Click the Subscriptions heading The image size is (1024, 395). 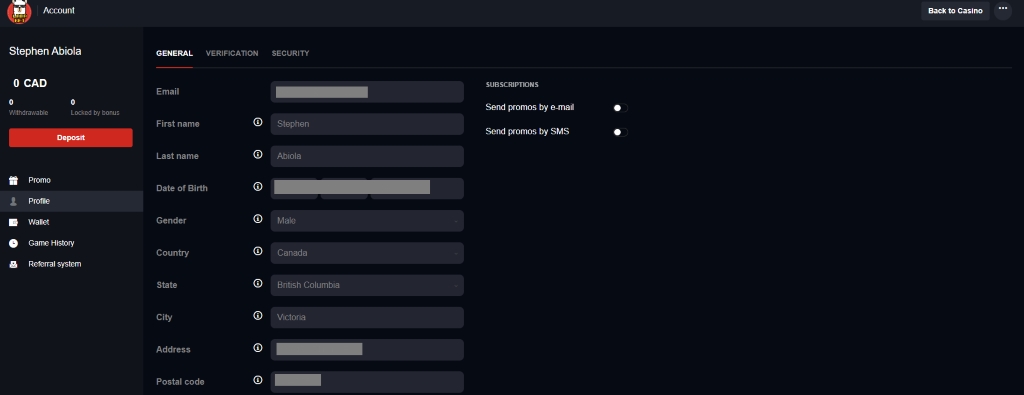pos(512,85)
